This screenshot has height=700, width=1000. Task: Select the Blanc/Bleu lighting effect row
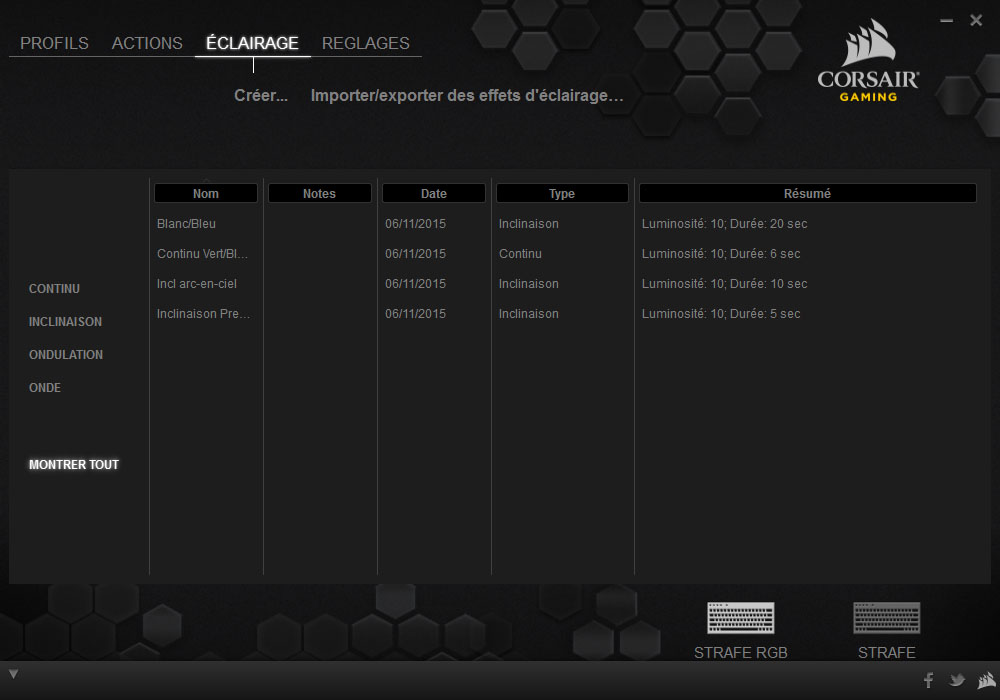(187, 224)
